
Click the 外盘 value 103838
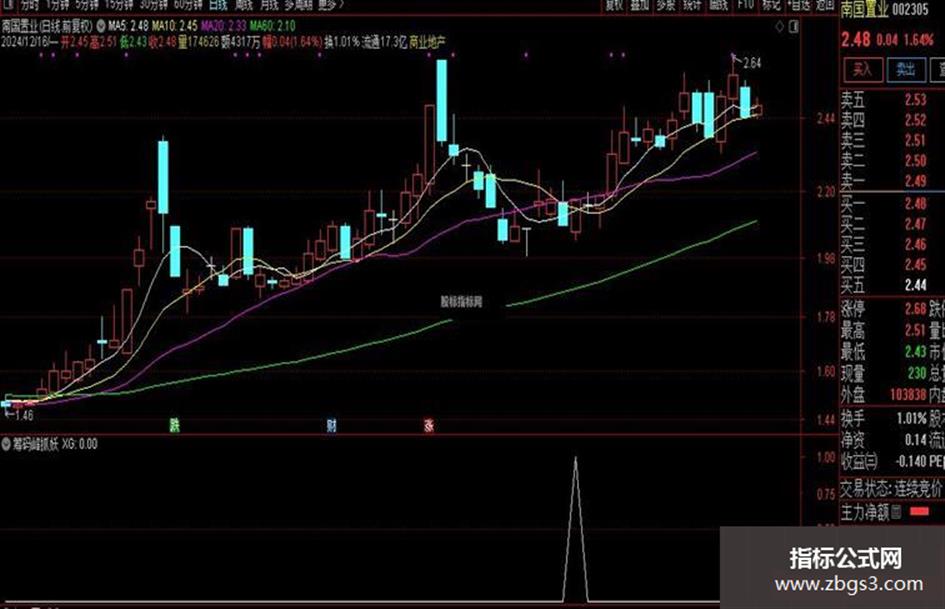coord(908,395)
